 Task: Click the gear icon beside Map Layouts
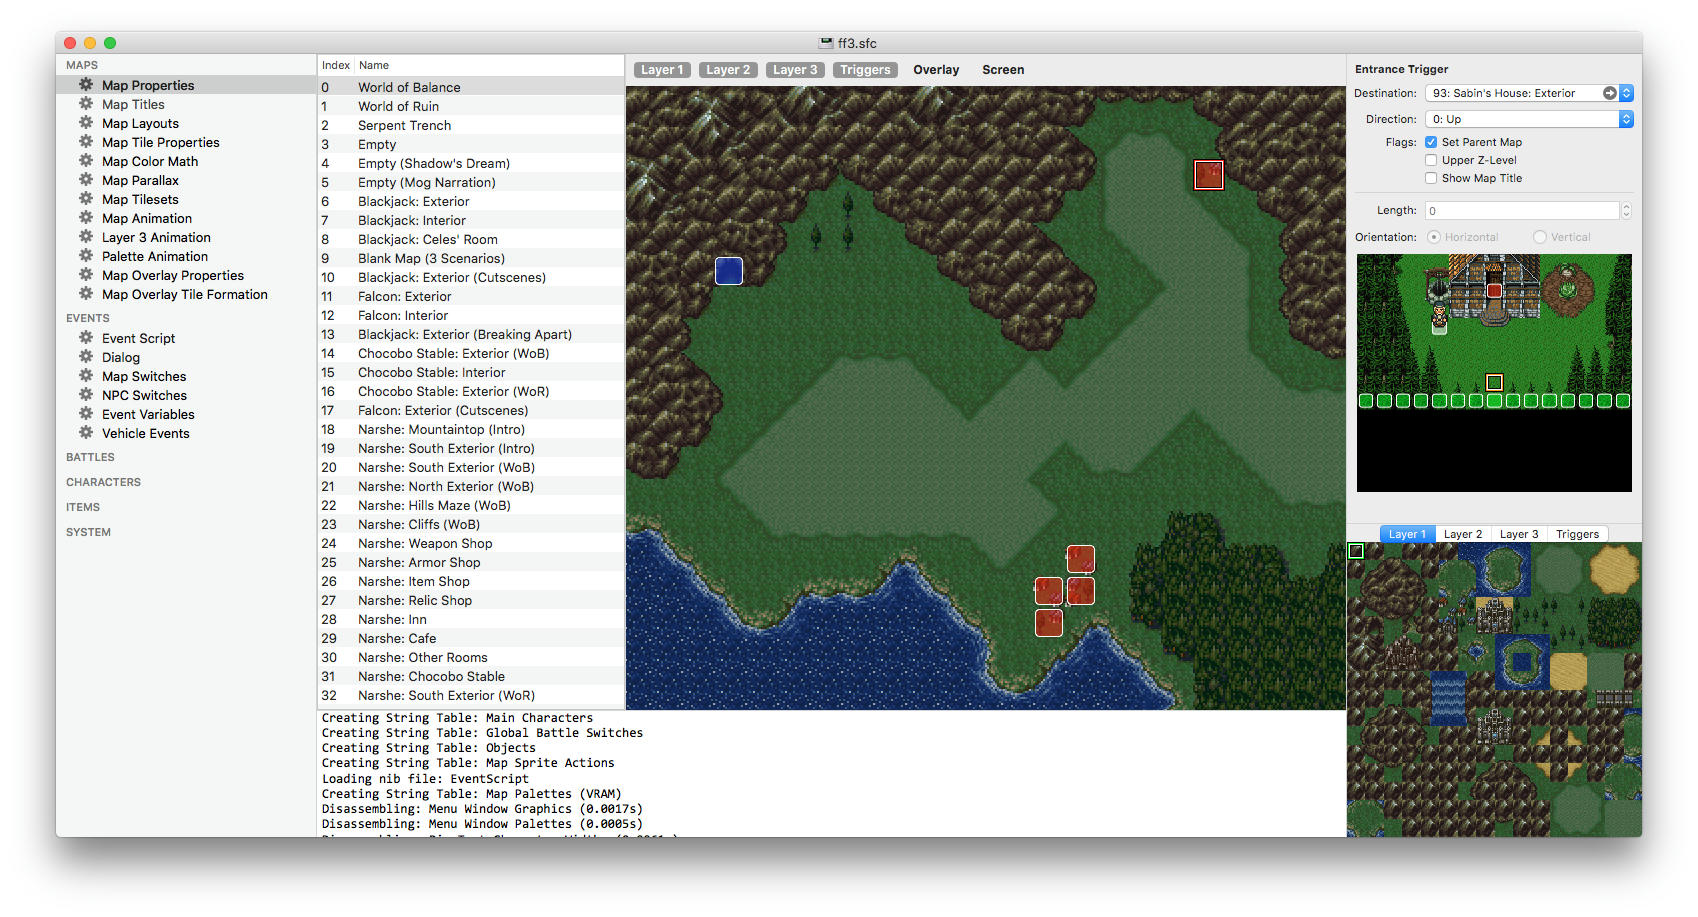pos(86,123)
